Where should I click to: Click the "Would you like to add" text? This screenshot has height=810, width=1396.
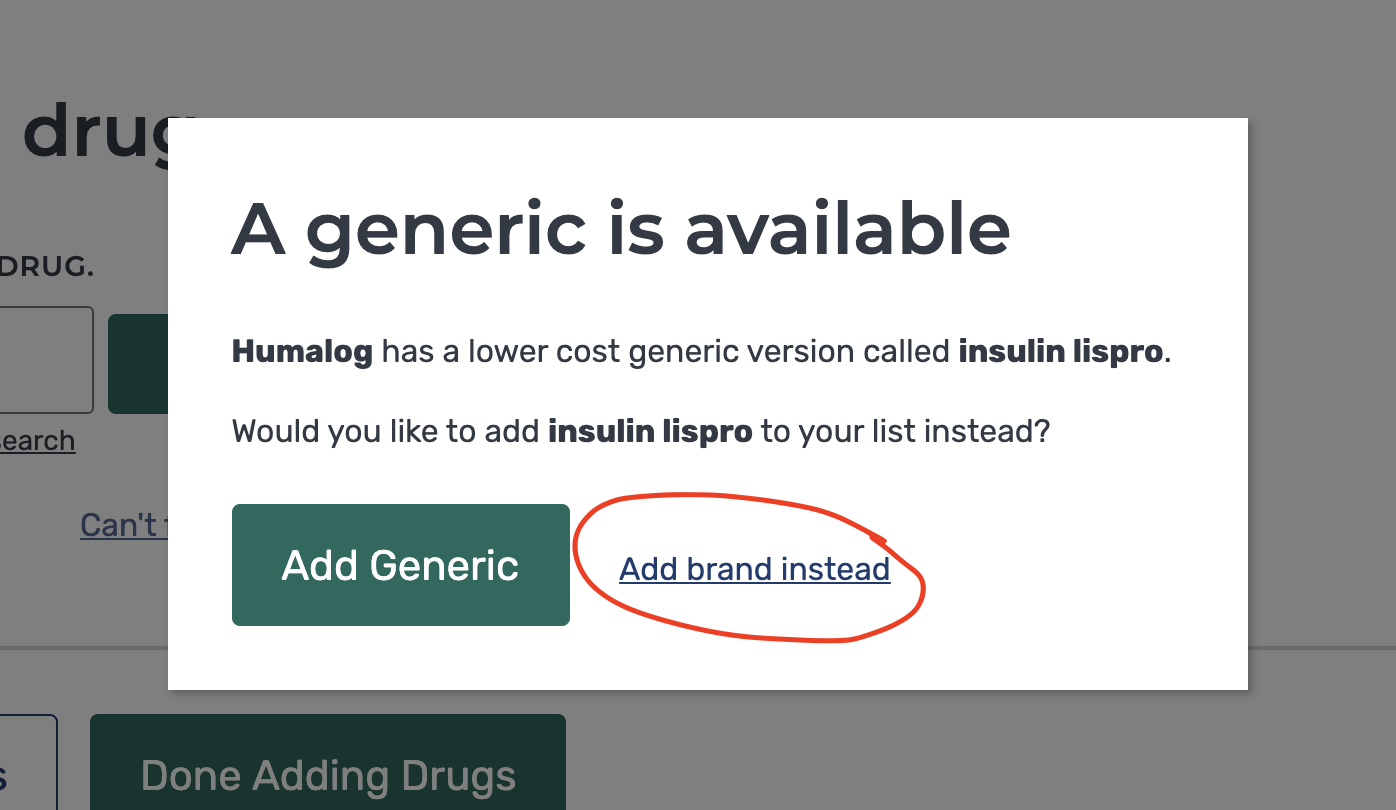[387, 432]
